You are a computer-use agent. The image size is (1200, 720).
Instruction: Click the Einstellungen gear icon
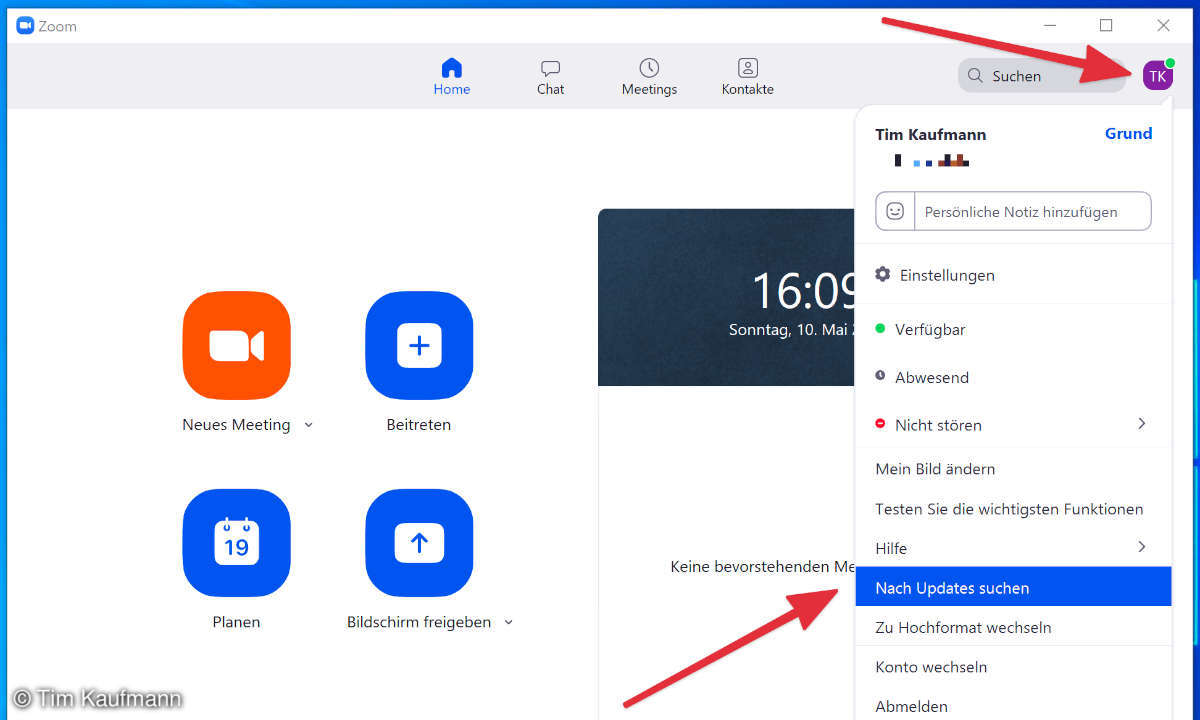[882, 274]
